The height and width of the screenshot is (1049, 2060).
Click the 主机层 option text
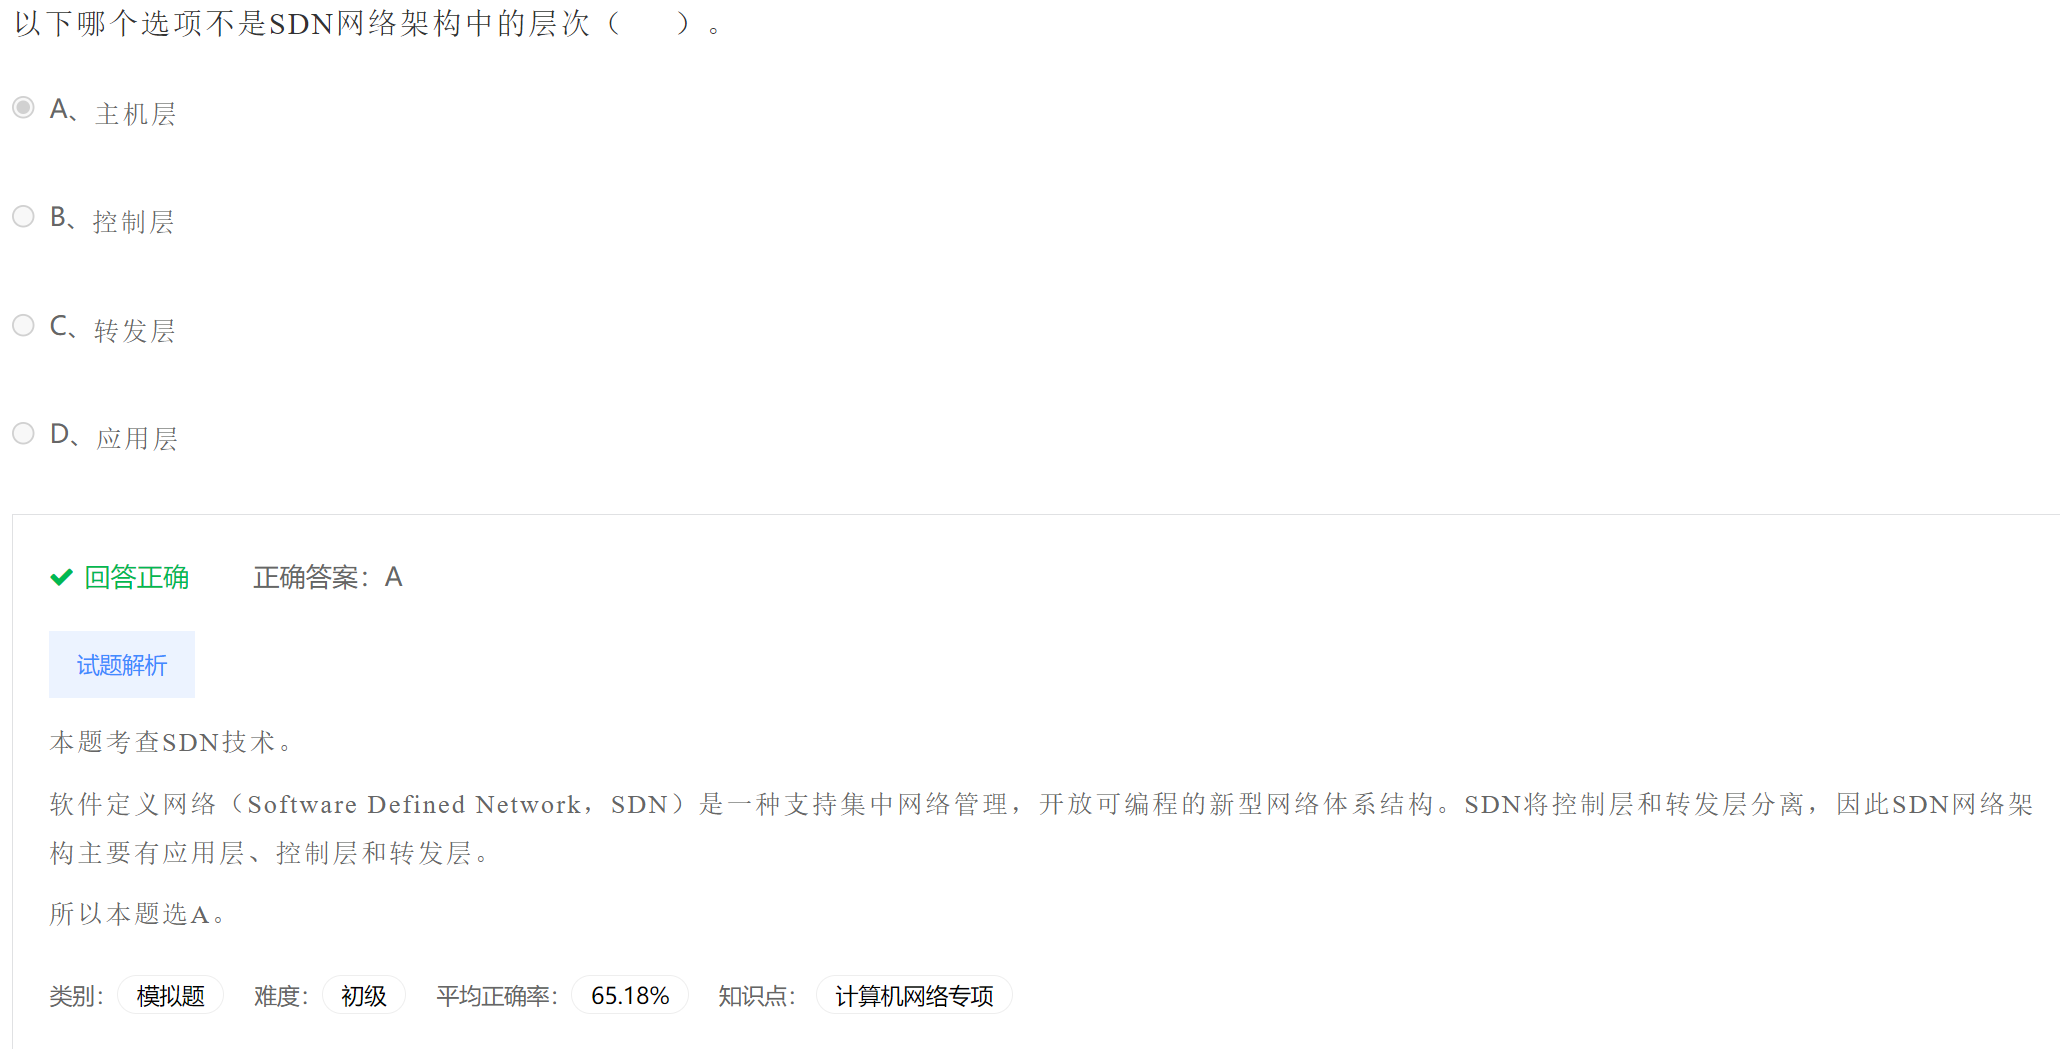(x=136, y=114)
